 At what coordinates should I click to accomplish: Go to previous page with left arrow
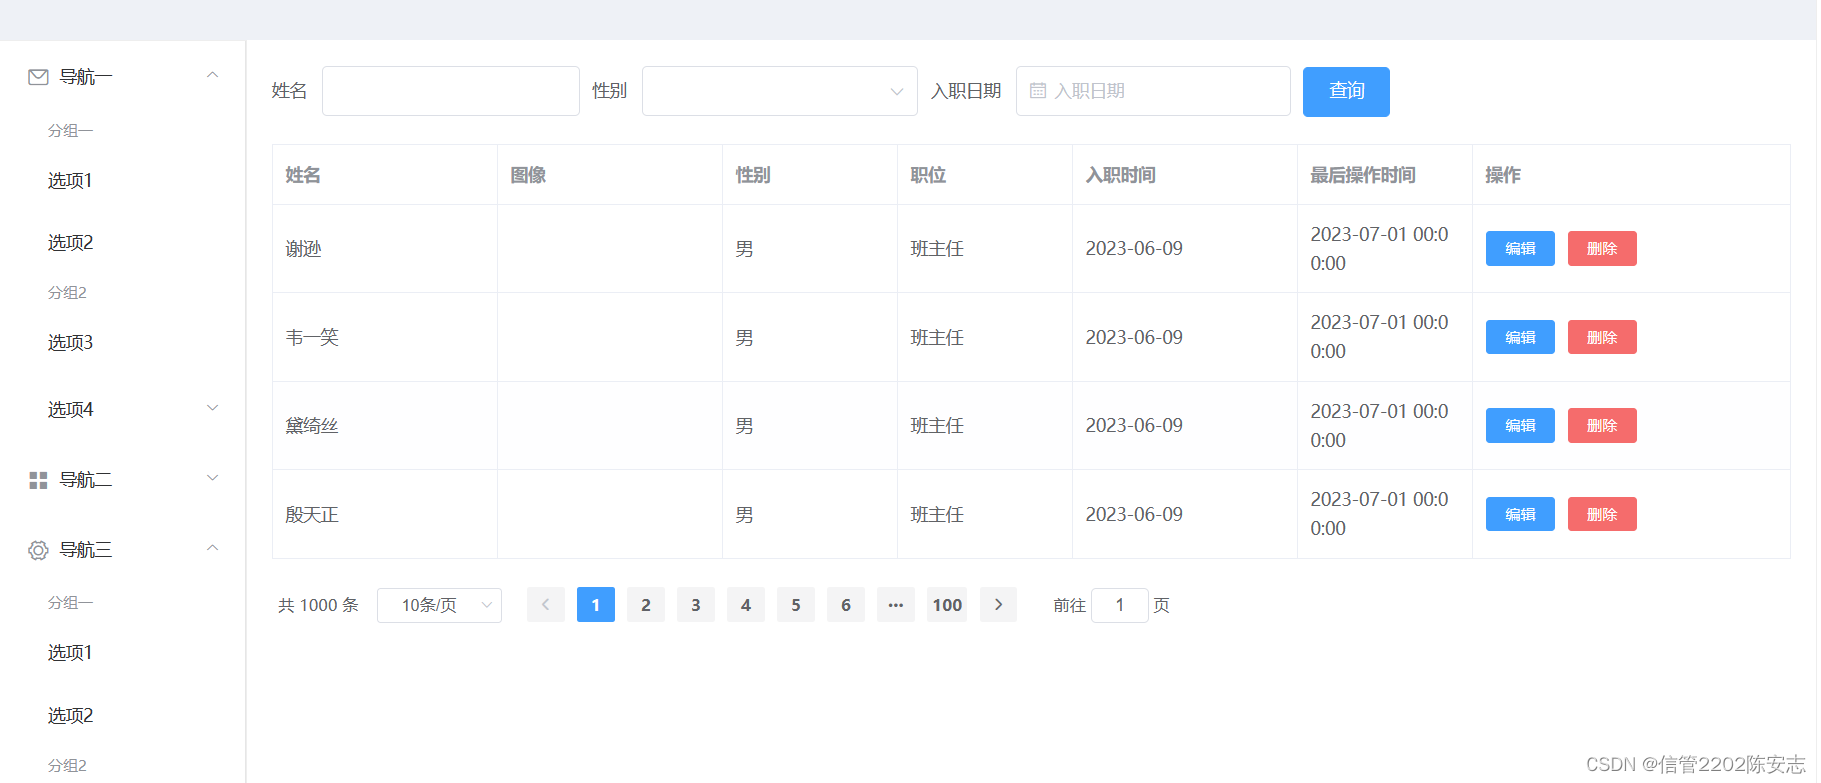546,605
